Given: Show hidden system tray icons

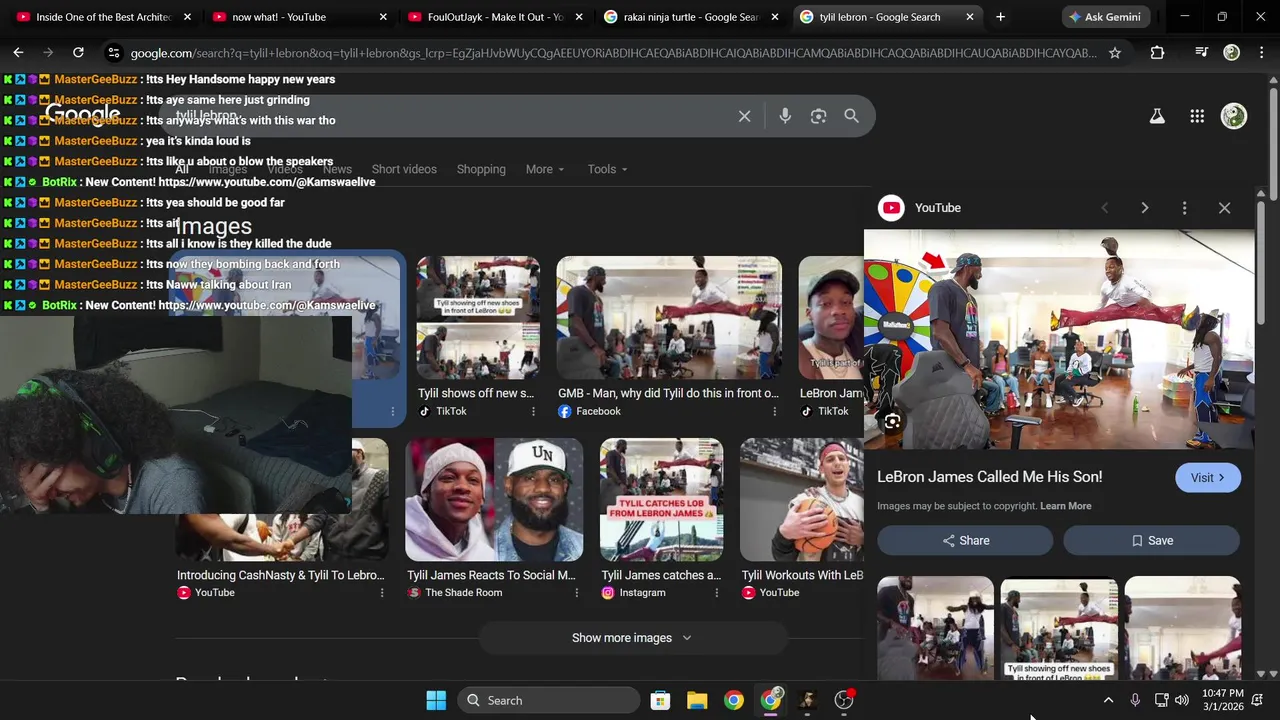Looking at the screenshot, I should (1108, 700).
